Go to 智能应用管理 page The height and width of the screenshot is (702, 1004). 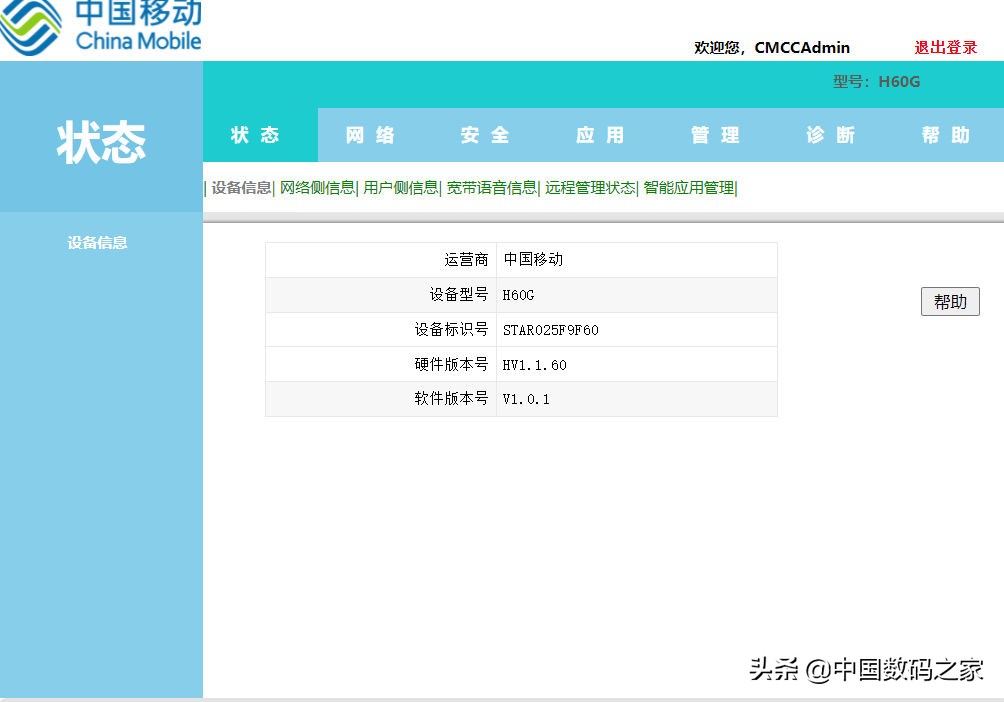(x=689, y=188)
